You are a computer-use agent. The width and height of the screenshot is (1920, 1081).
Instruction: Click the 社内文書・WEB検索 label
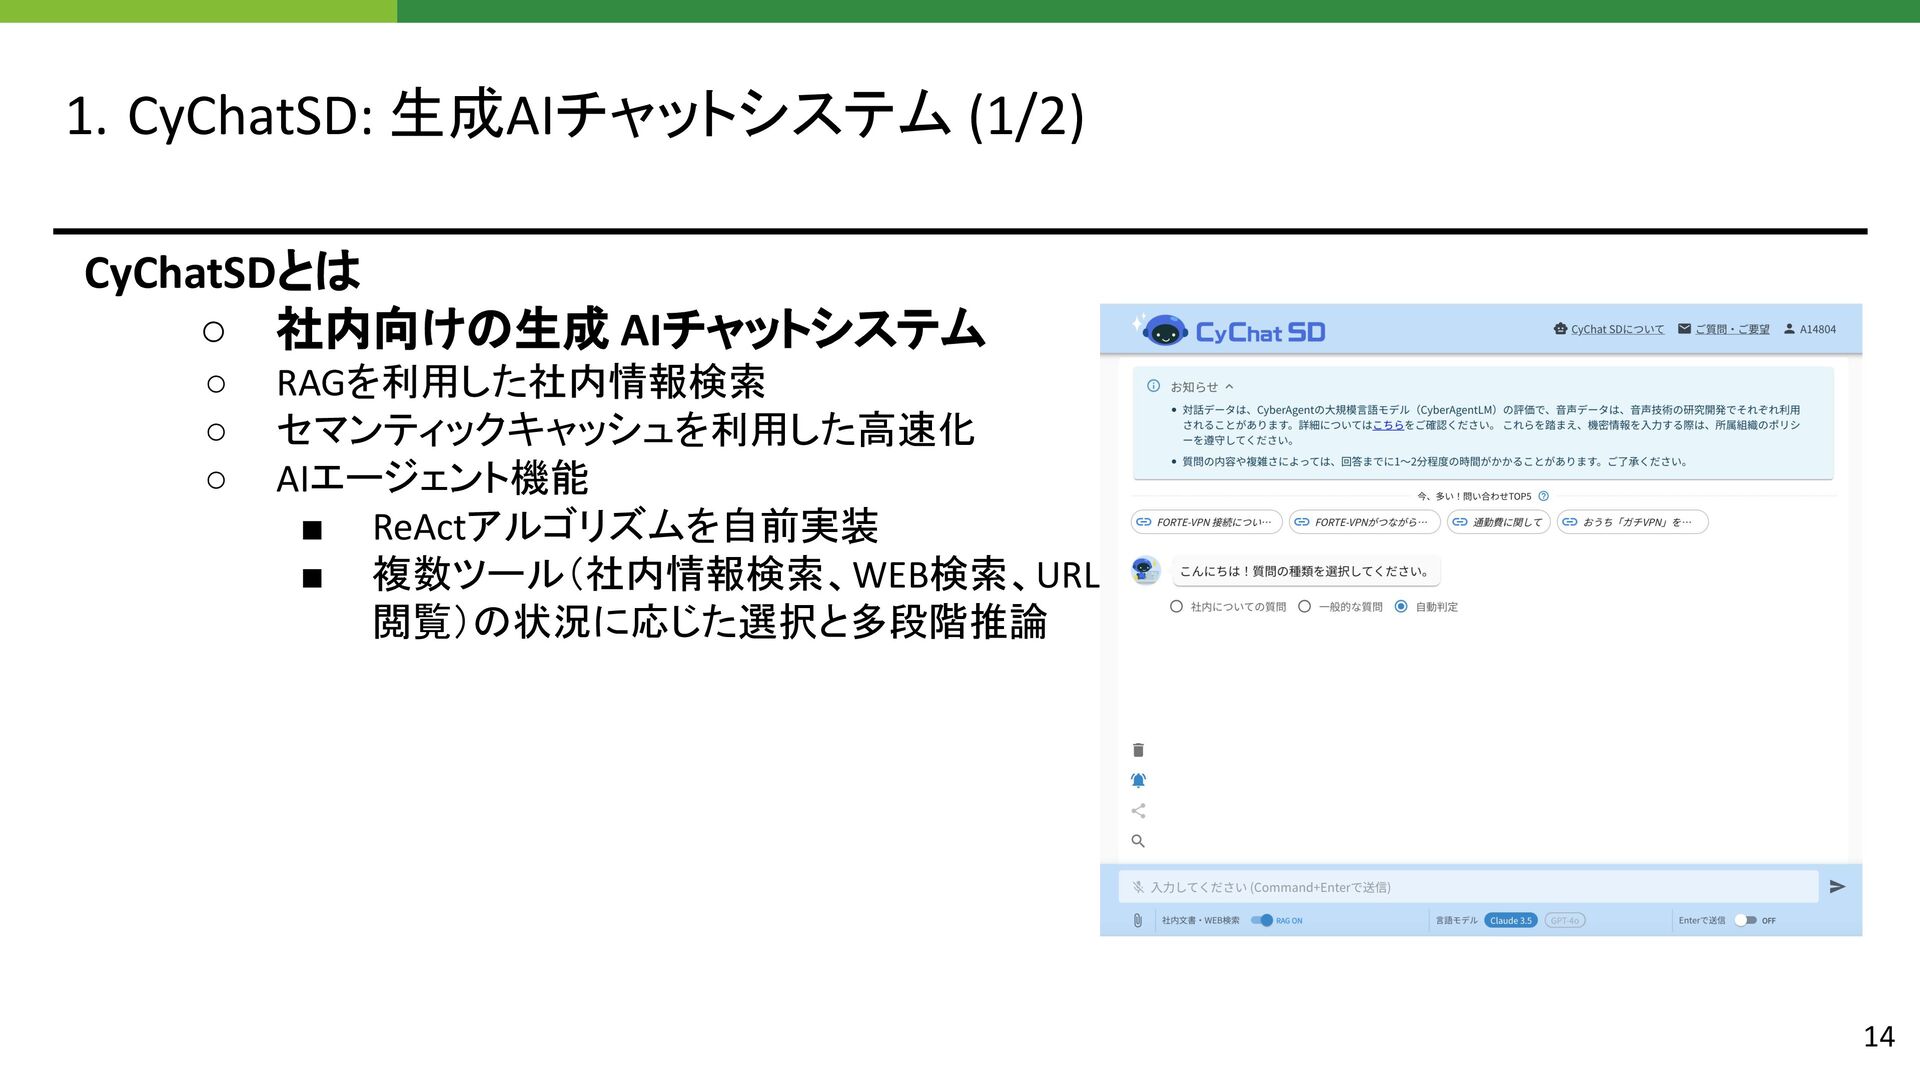click(1200, 920)
